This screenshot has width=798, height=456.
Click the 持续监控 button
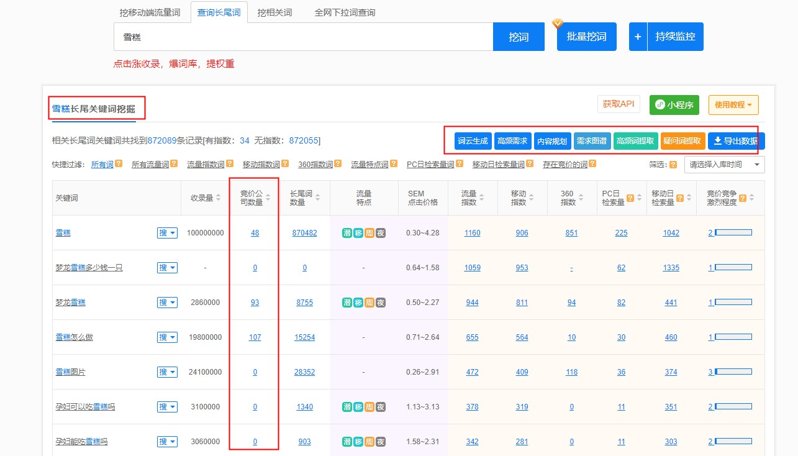[x=675, y=37]
